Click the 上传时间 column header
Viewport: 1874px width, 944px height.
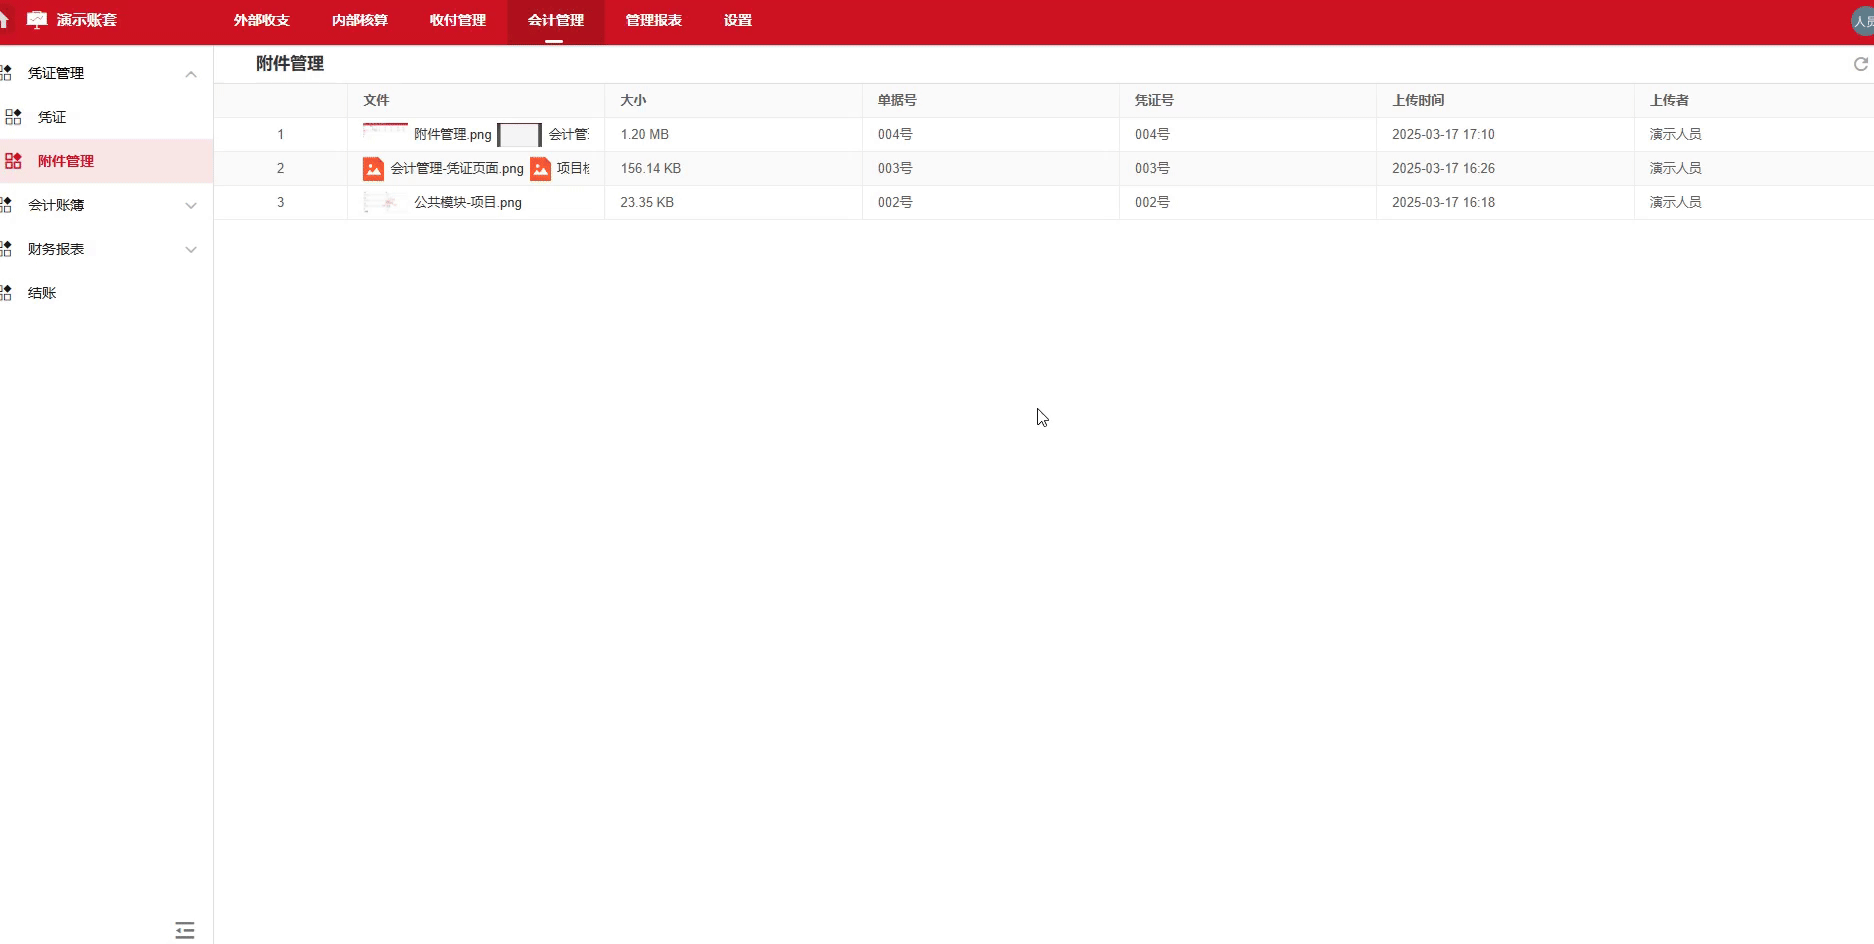[1417, 101]
